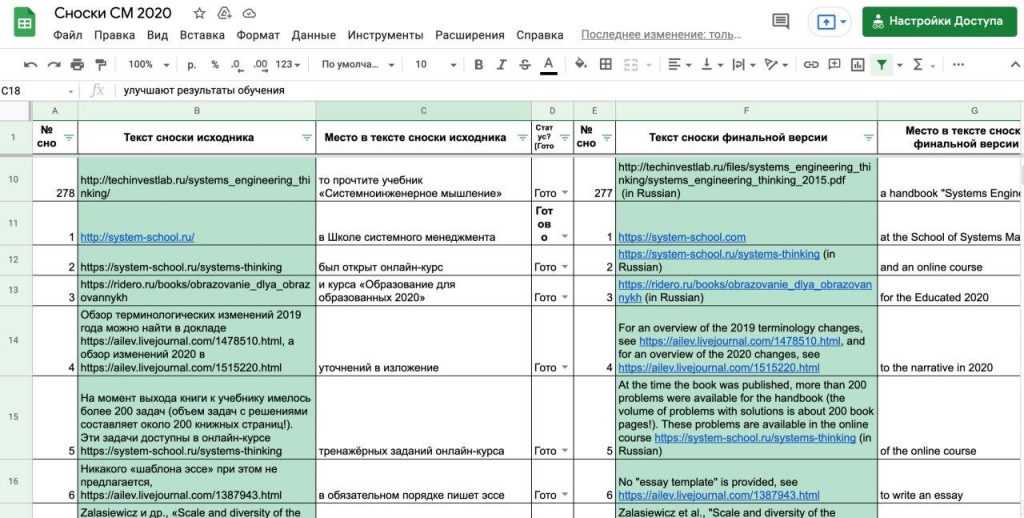Click the move to Drive folder icon
Viewport: 1024px width, 518px height.
224,13
